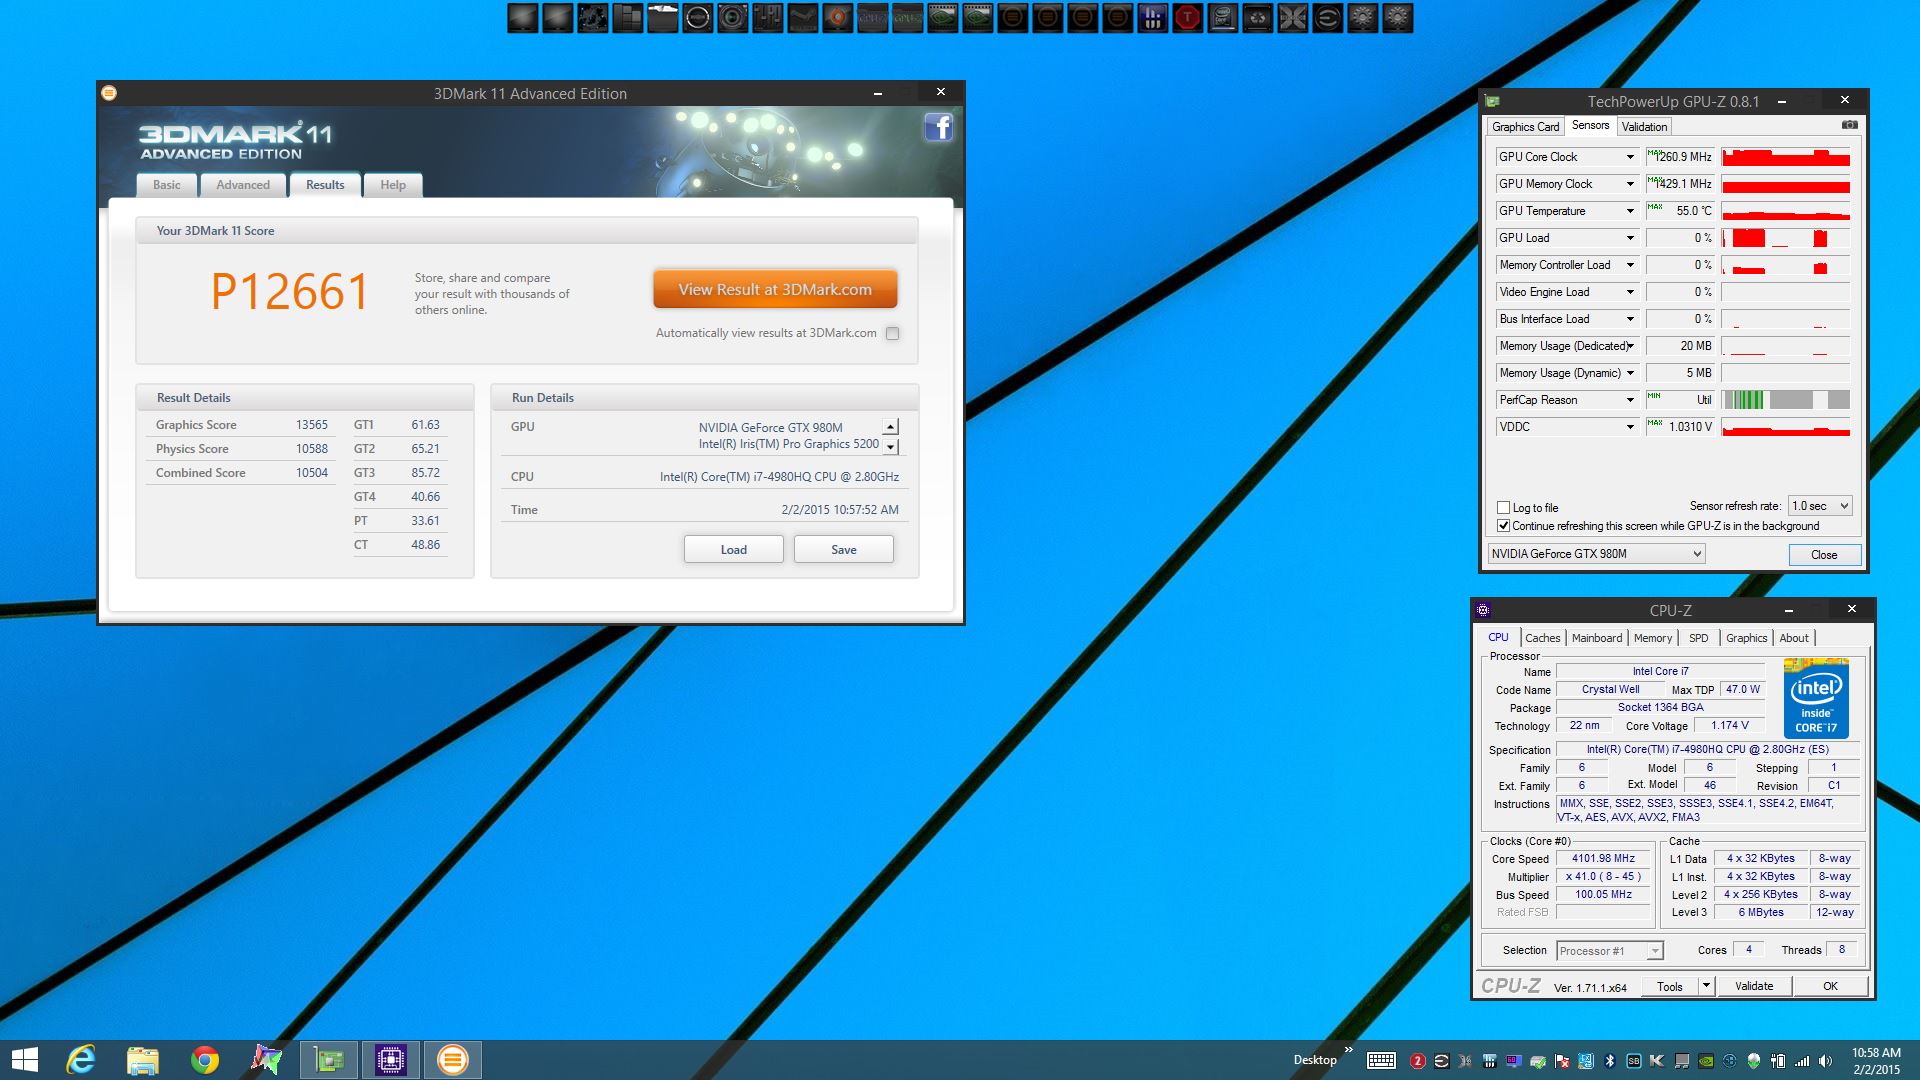Open Validation tab in GPU-Z
1920x1080 pixels.
1644,127
